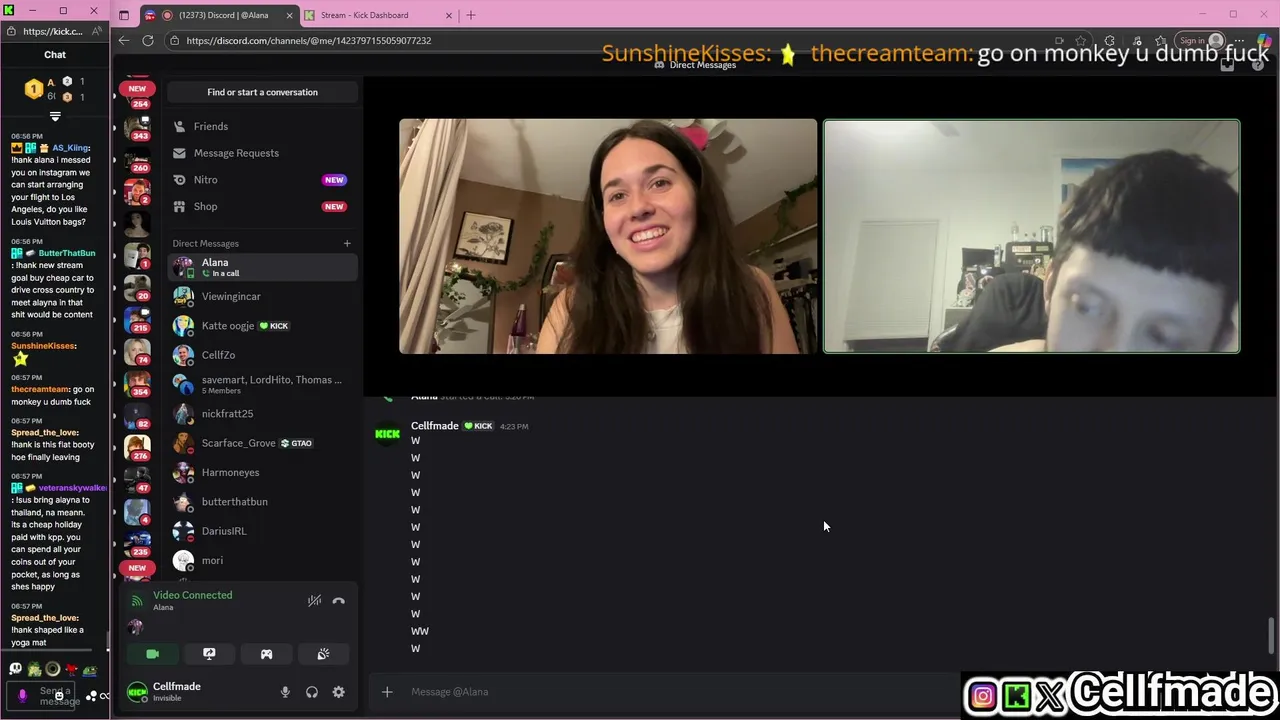Open Nitro page
This screenshot has height=720, width=1280.
pos(263,180)
